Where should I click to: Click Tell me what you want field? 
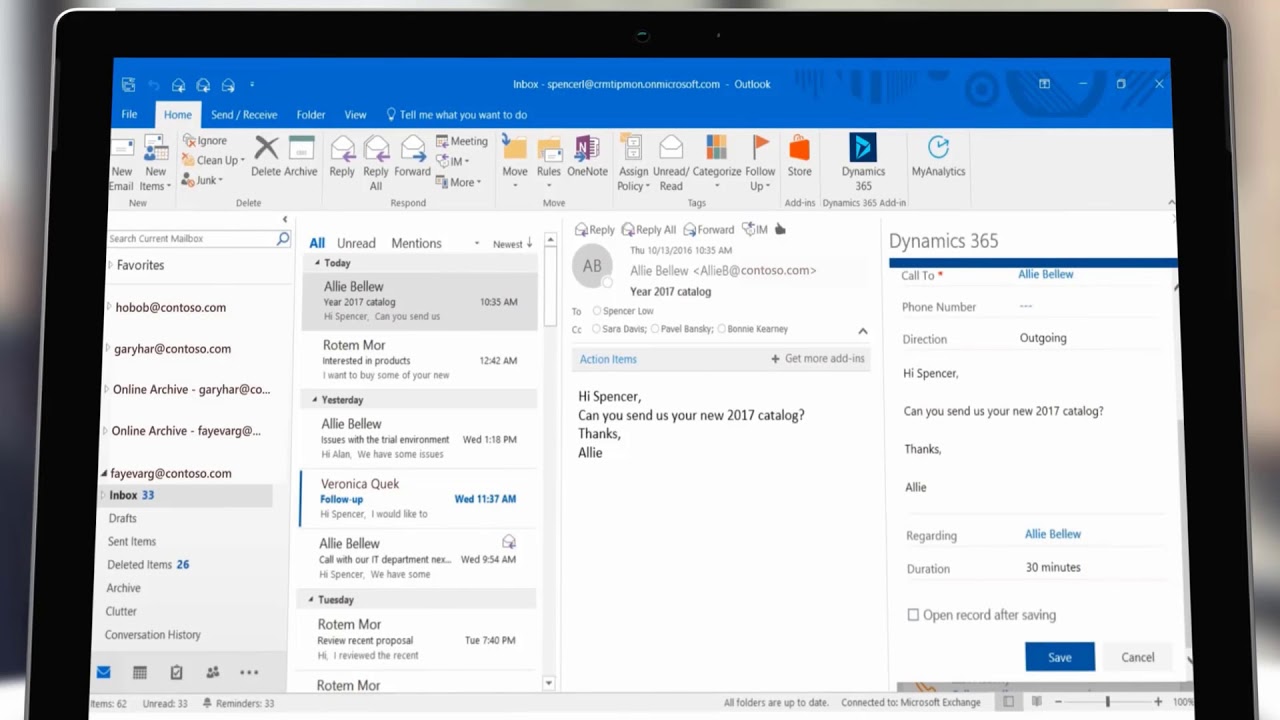[x=456, y=115]
